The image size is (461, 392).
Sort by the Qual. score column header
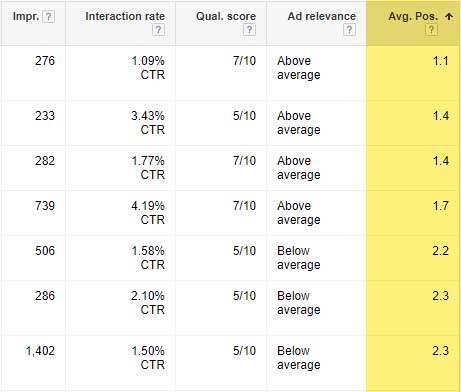(x=226, y=16)
